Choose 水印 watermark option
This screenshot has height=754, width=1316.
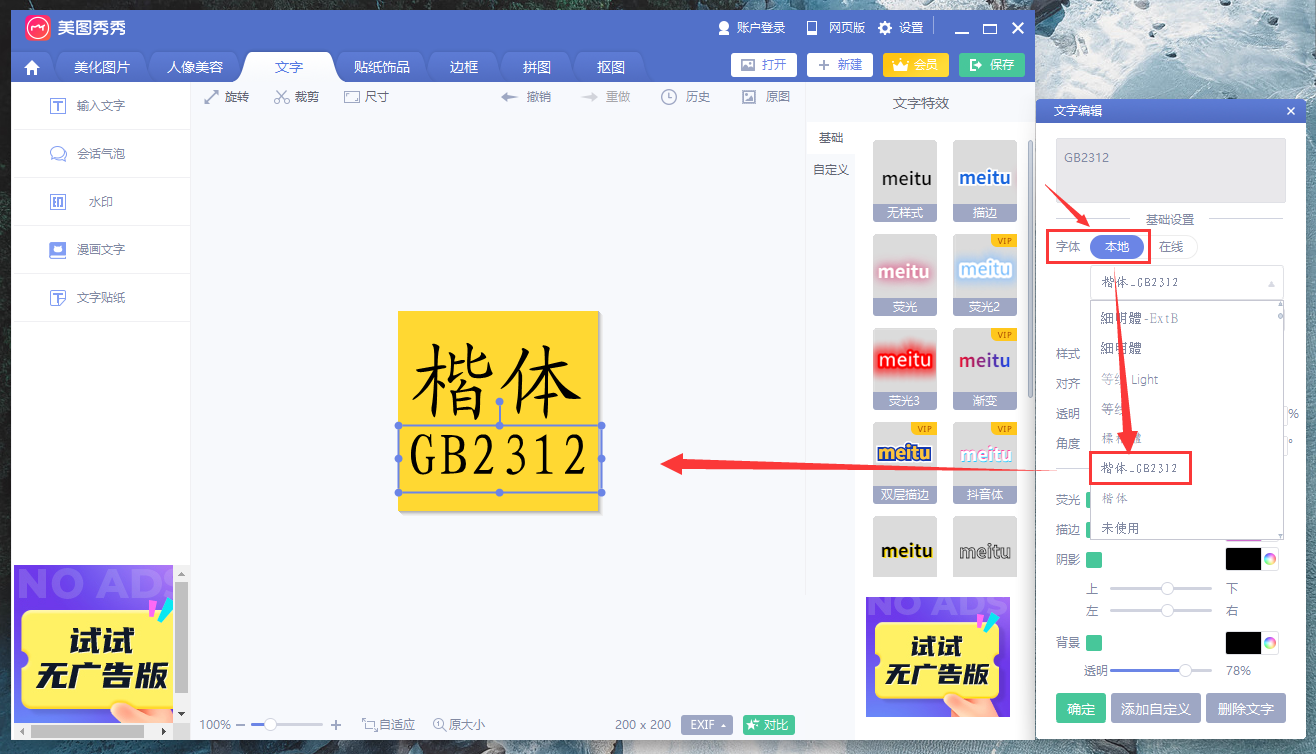click(100, 202)
